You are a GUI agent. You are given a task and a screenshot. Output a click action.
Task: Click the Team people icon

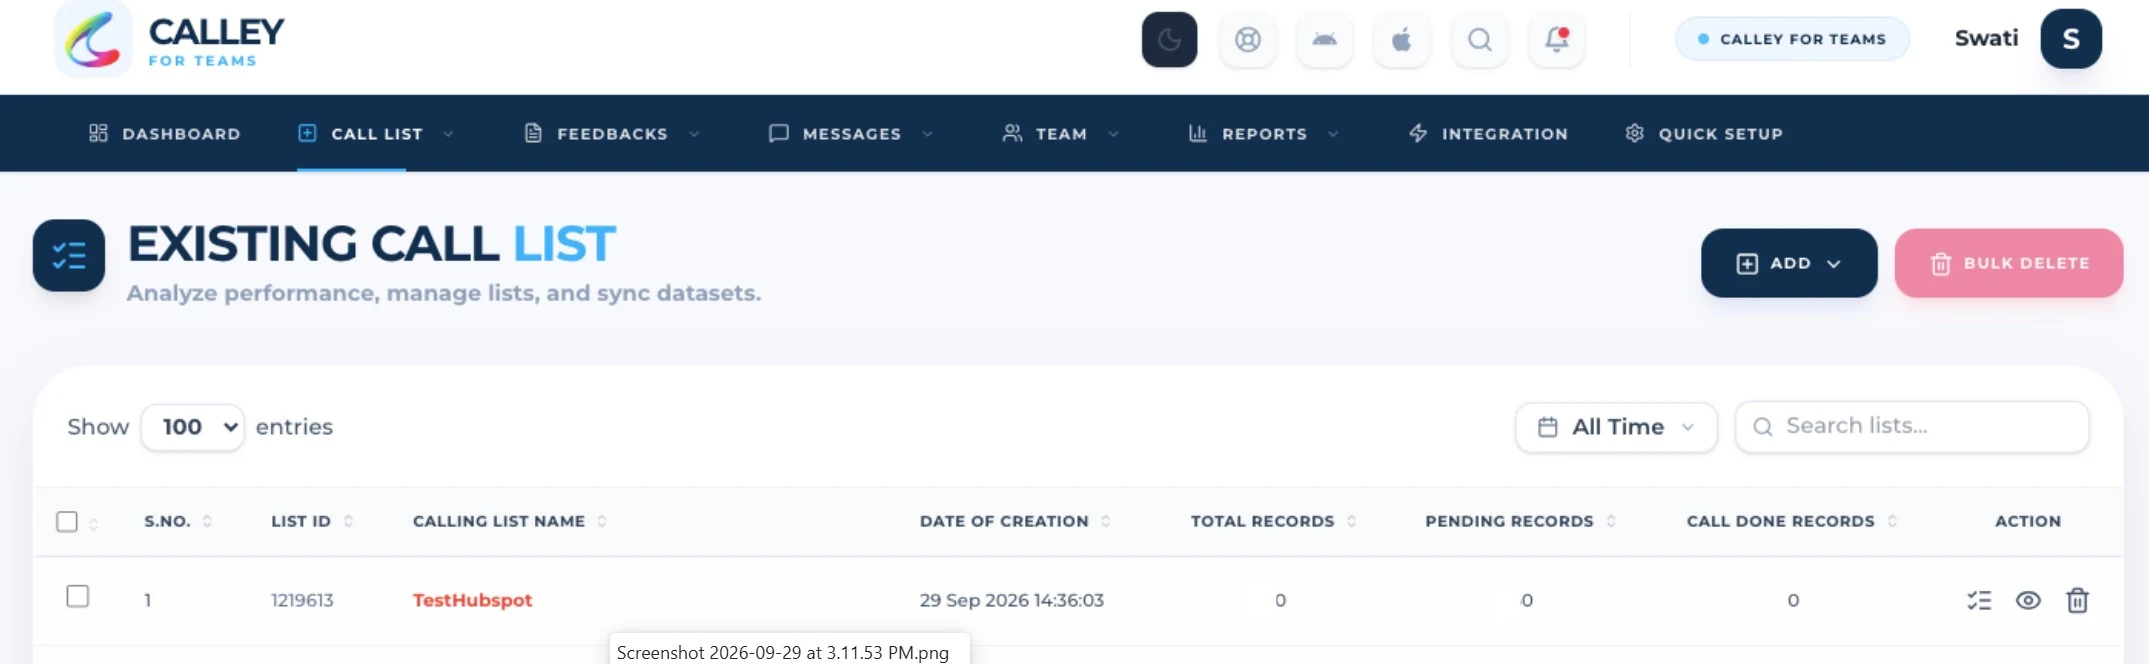point(1012,133)
